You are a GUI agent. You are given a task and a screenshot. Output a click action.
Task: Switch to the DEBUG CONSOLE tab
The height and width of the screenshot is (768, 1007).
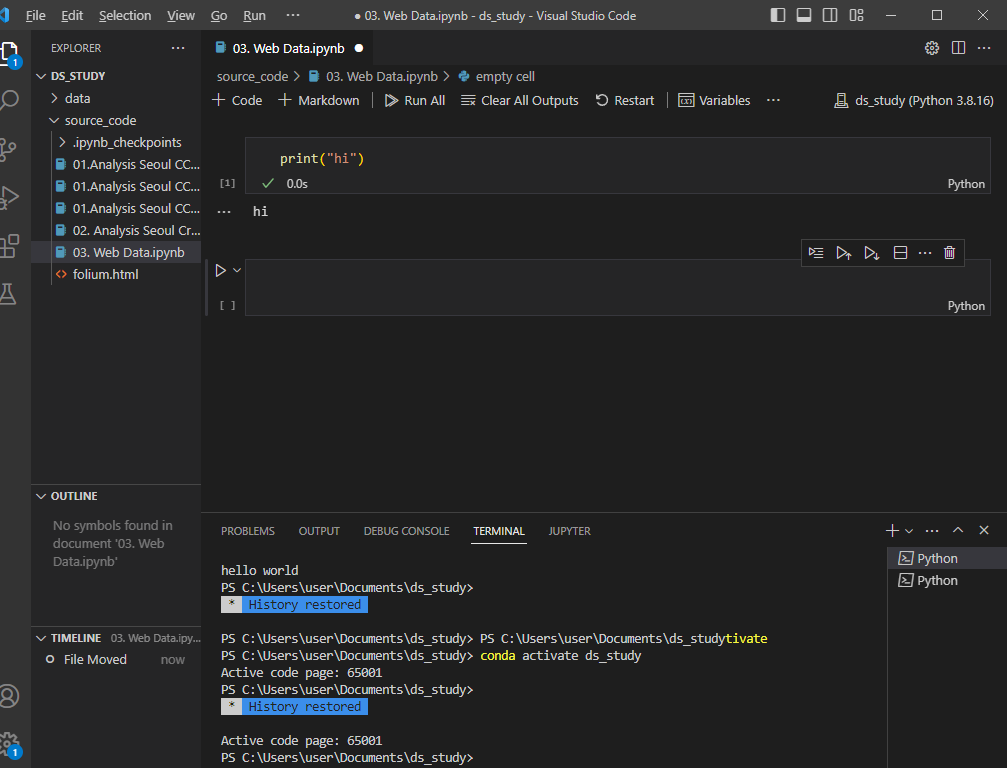pyautogui.click(x=407, y=531)
